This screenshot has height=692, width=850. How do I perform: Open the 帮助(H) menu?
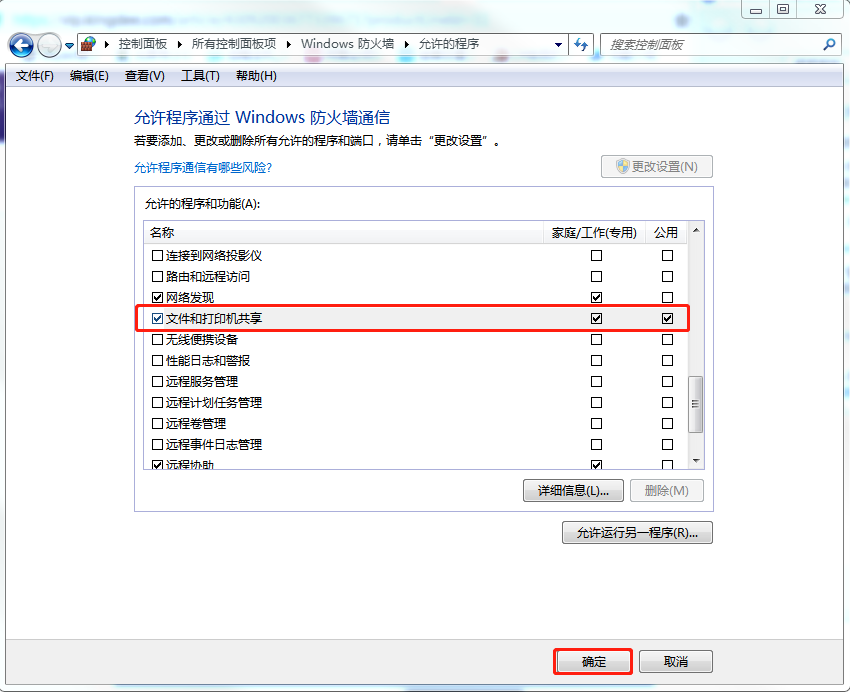point(256,76)
